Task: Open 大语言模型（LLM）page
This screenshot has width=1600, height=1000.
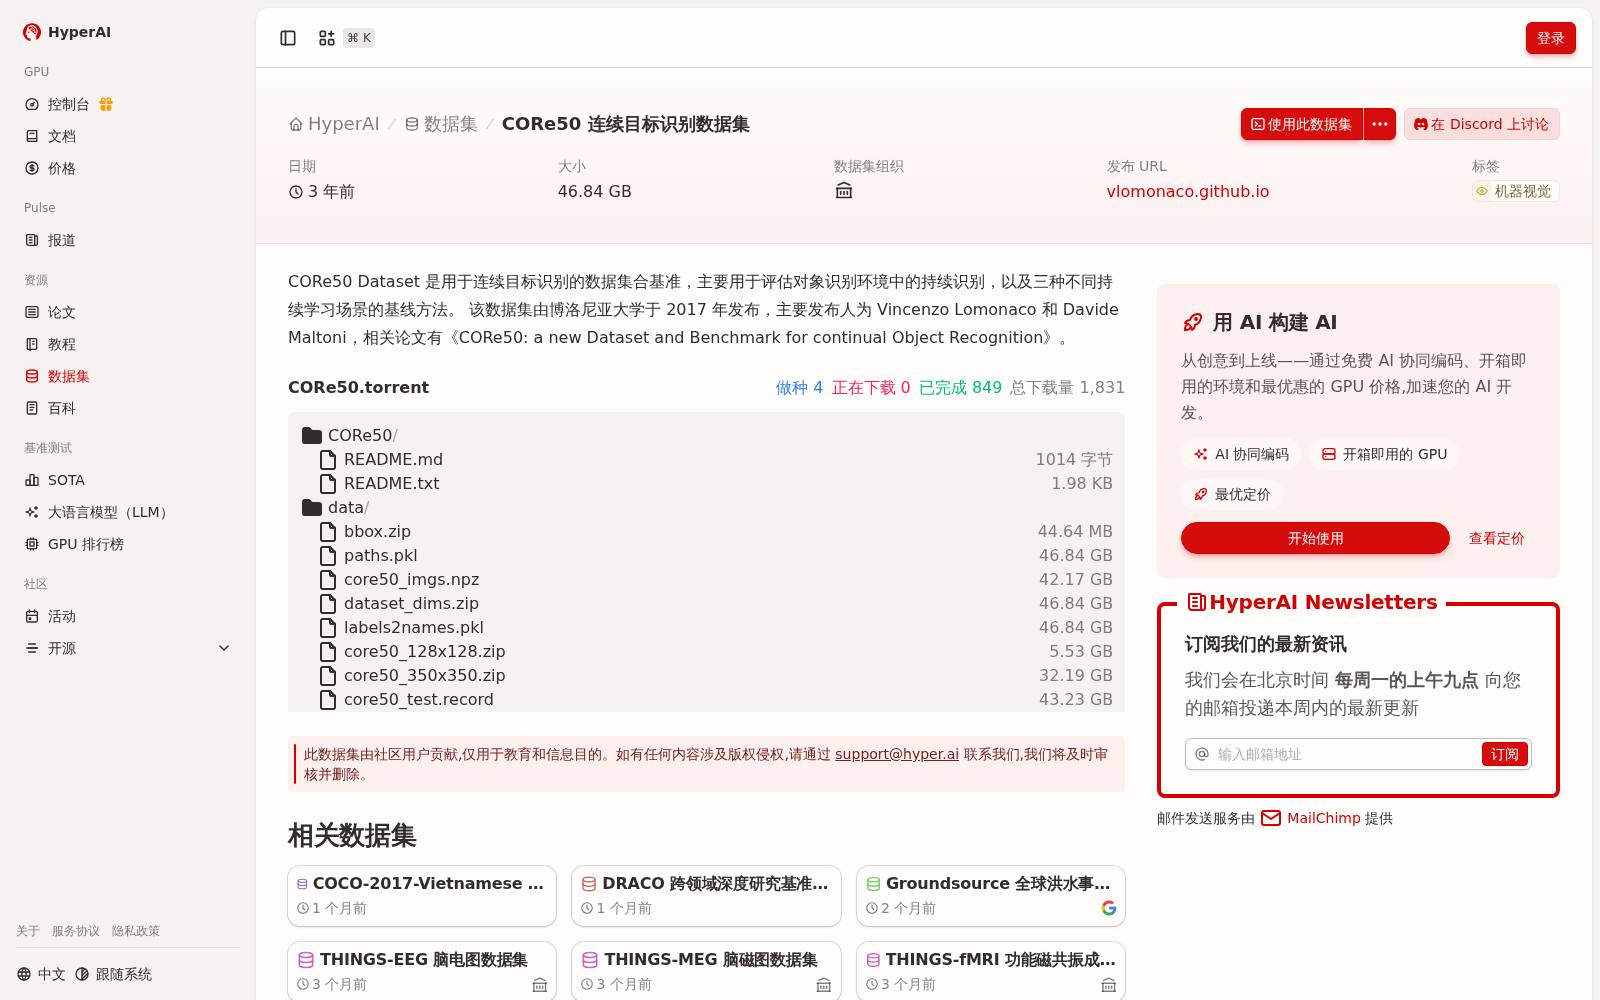Action: (x=128, y=512)
